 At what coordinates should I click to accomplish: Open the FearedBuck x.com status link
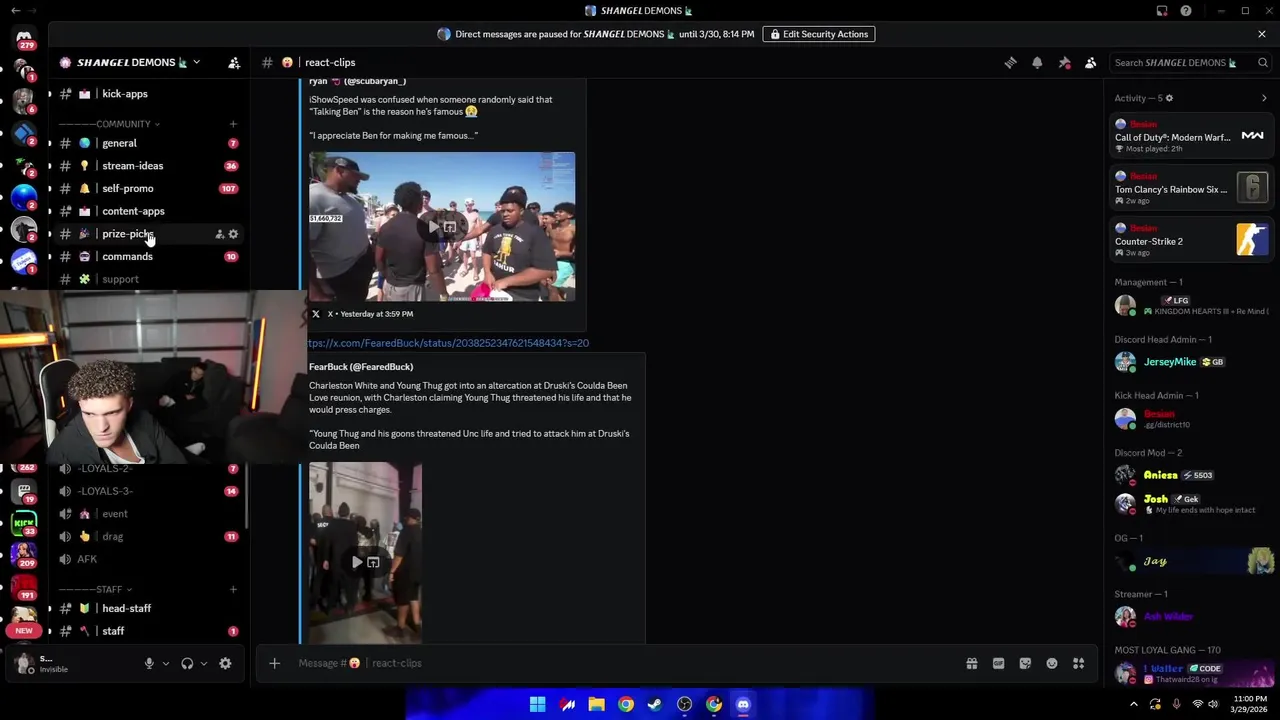pos(448,343)
